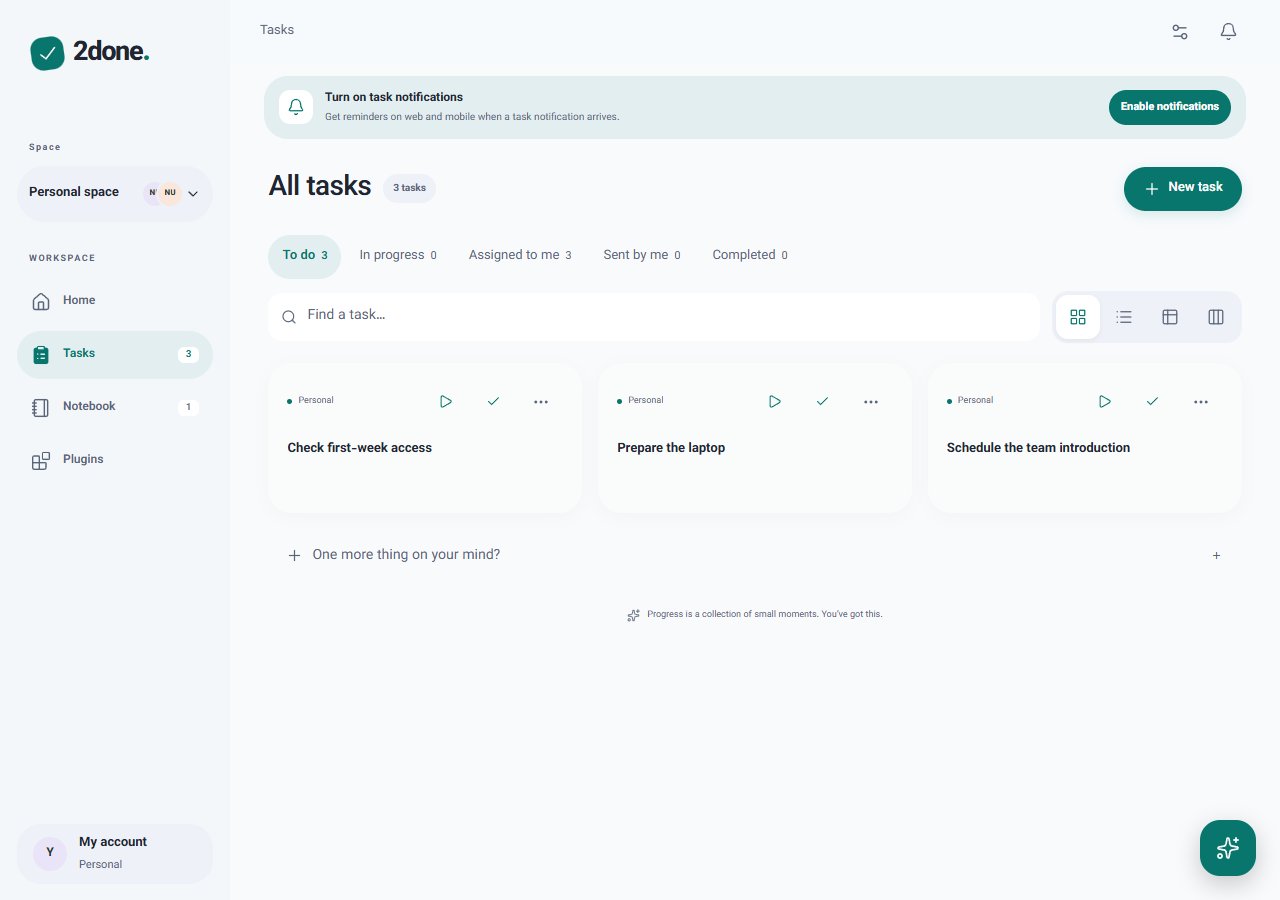Select the Assigned to me tab
Image resolution: width=1280 pixels, height=900 pixels.
(x=520, y=256)
